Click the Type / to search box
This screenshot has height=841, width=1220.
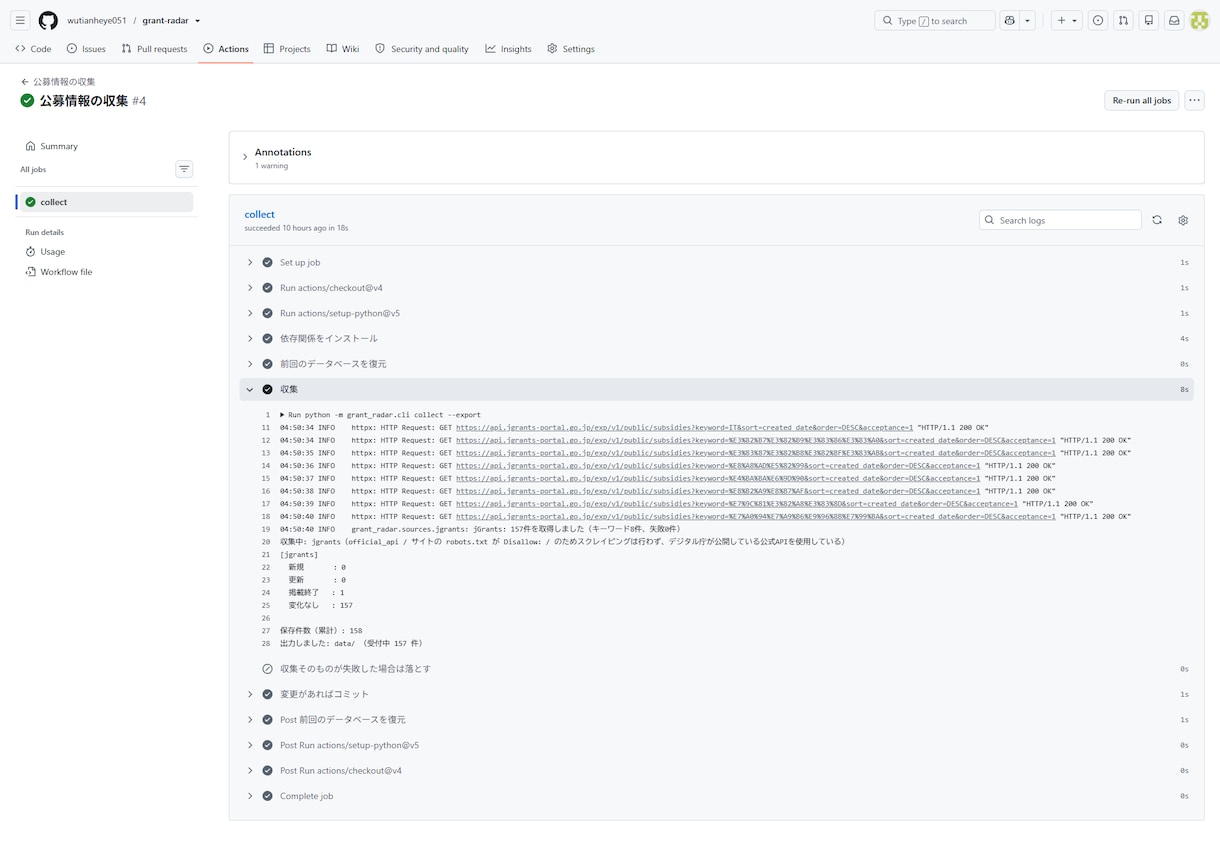point(934,20)
